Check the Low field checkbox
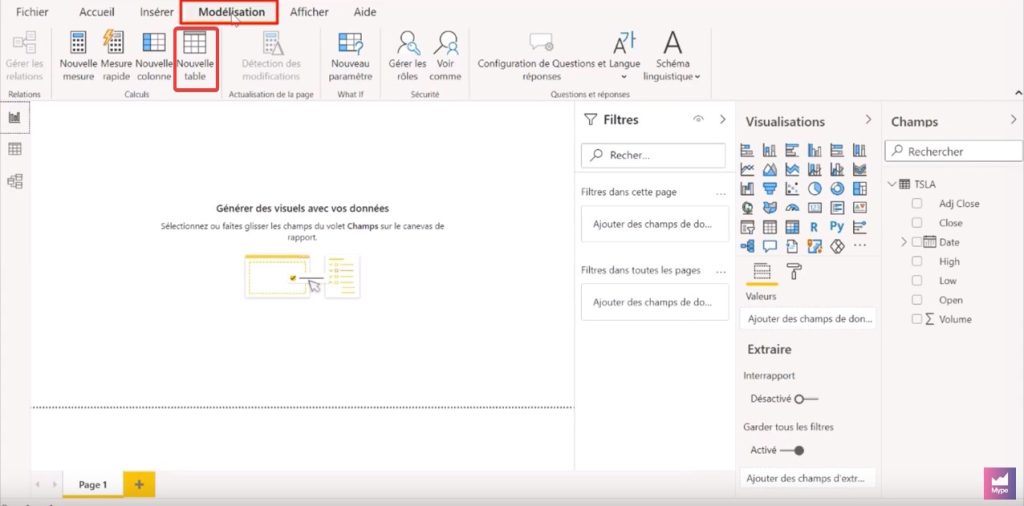Image resolution: width=1024 pixels, height=506 pixels. tap(917, 281)
